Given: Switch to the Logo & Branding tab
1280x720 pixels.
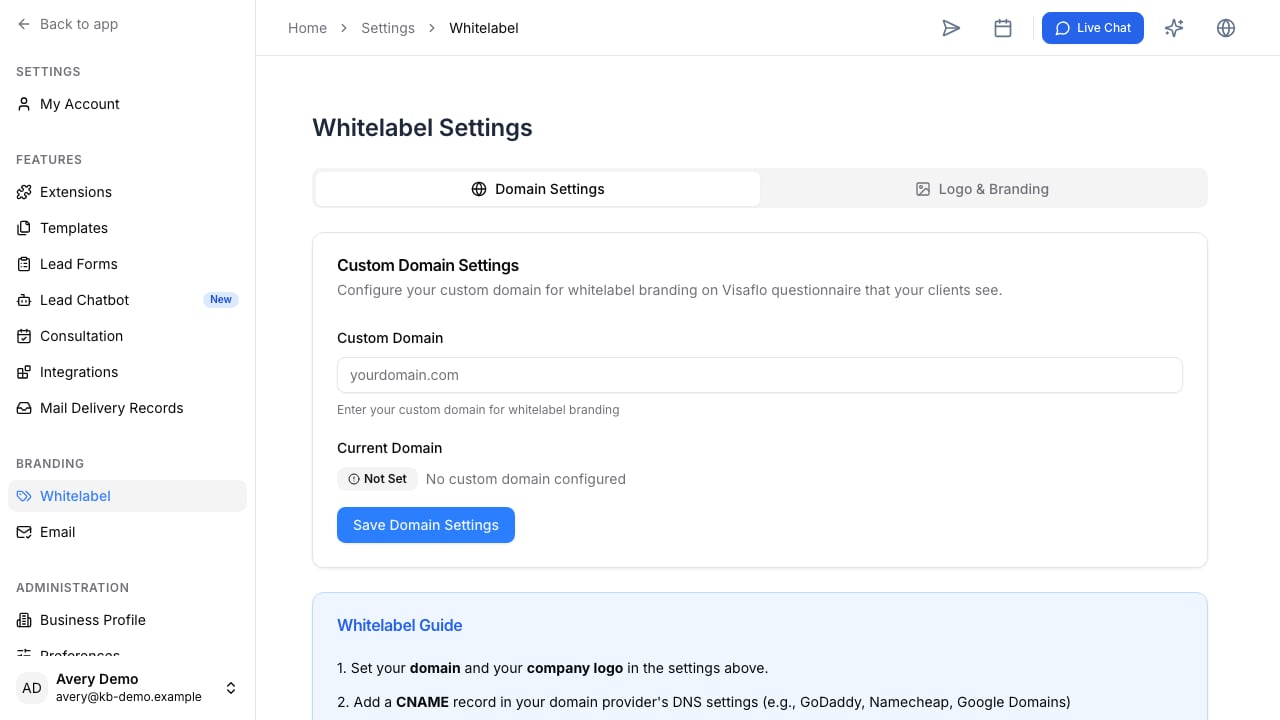Looking at the screenshot, I should pos(982,189).
